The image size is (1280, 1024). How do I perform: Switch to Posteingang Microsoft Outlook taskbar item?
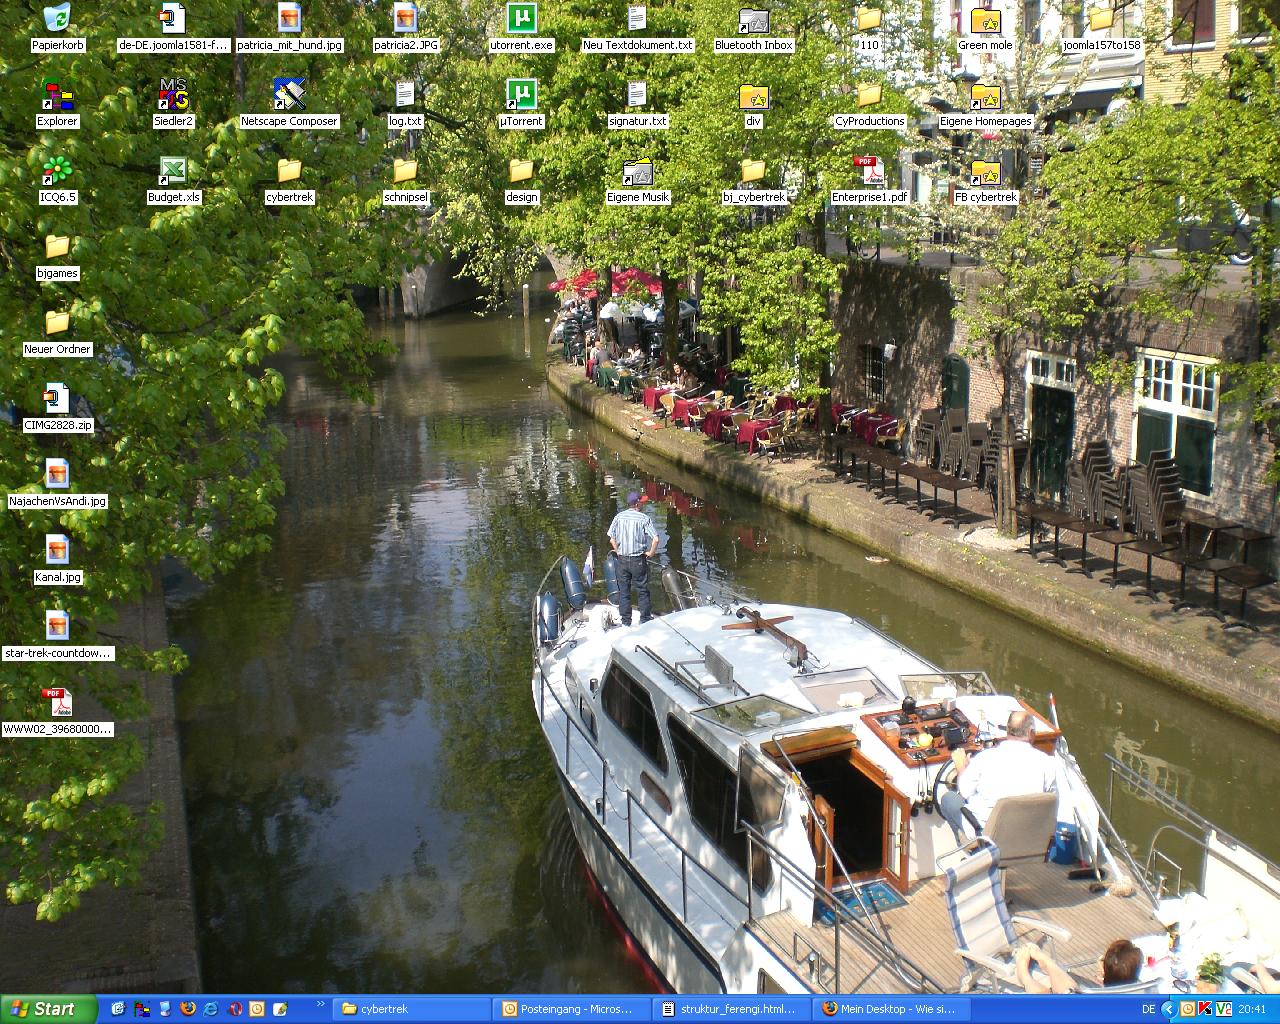572,1009
